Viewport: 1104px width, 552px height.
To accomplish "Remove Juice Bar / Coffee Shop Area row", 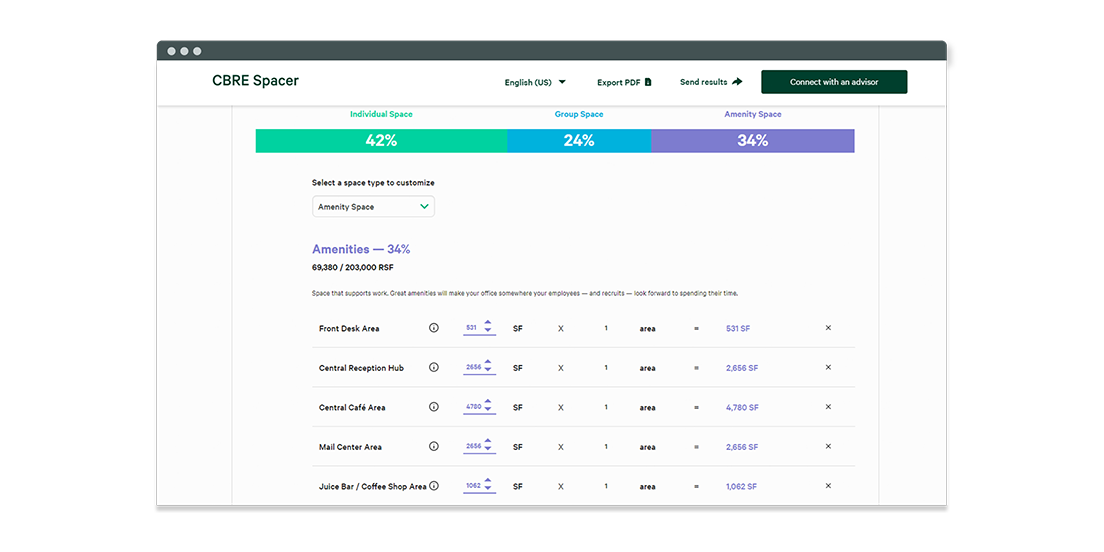I will (828, 486).
